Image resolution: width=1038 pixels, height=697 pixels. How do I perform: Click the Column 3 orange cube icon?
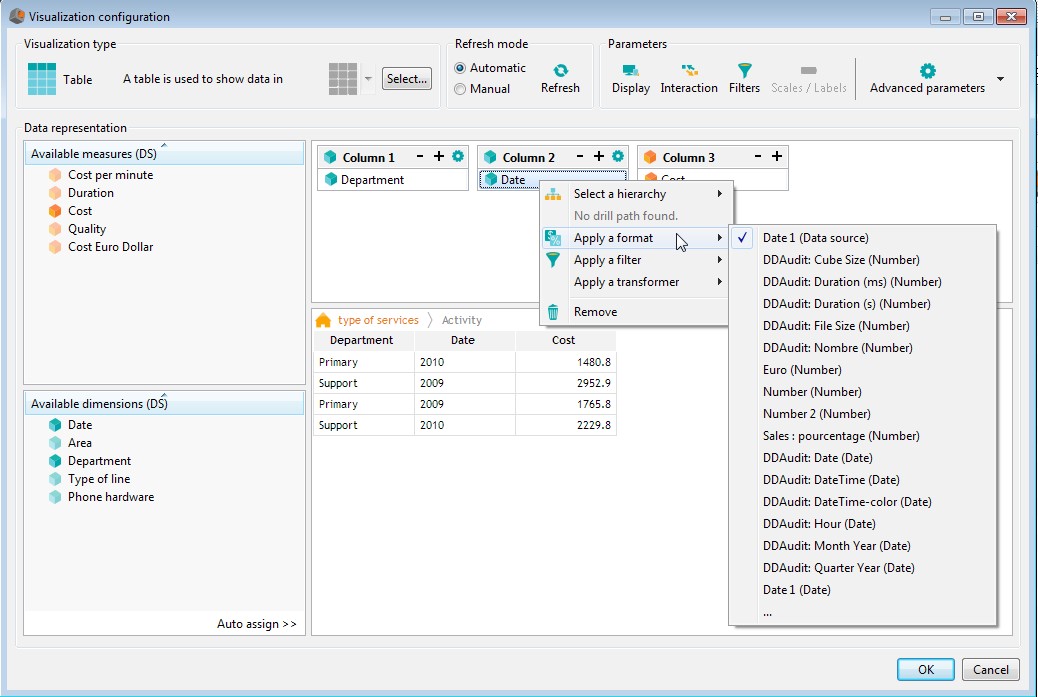(650, 157)
